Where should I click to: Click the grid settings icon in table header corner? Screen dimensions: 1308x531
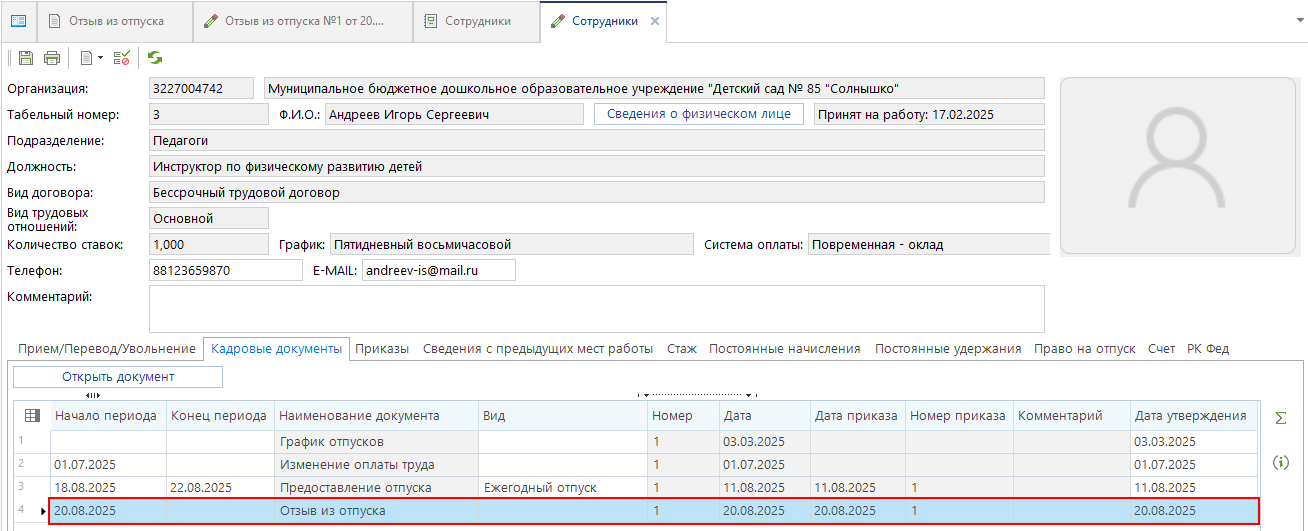31,416
